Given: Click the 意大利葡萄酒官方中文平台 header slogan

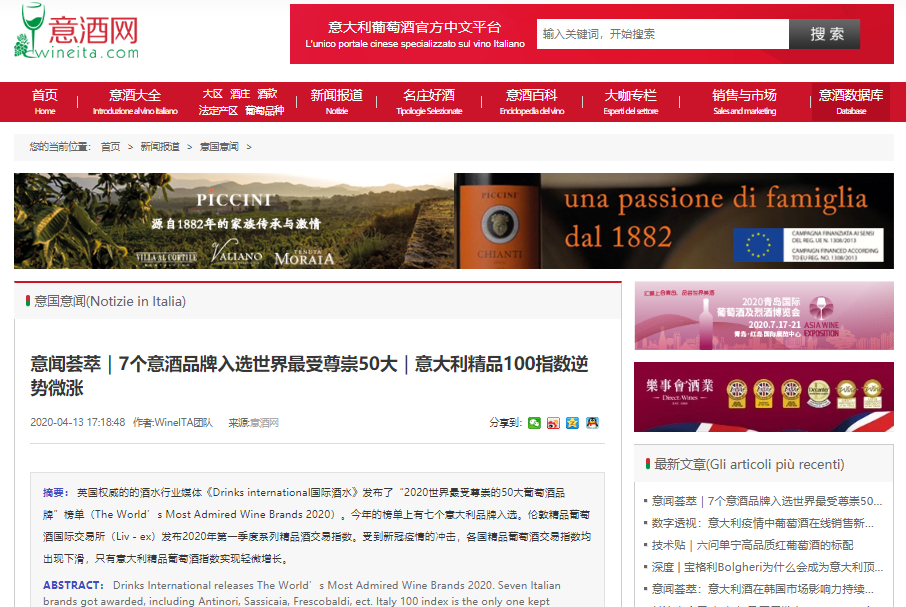Looking at the screenshot, I should coord(414,27).
